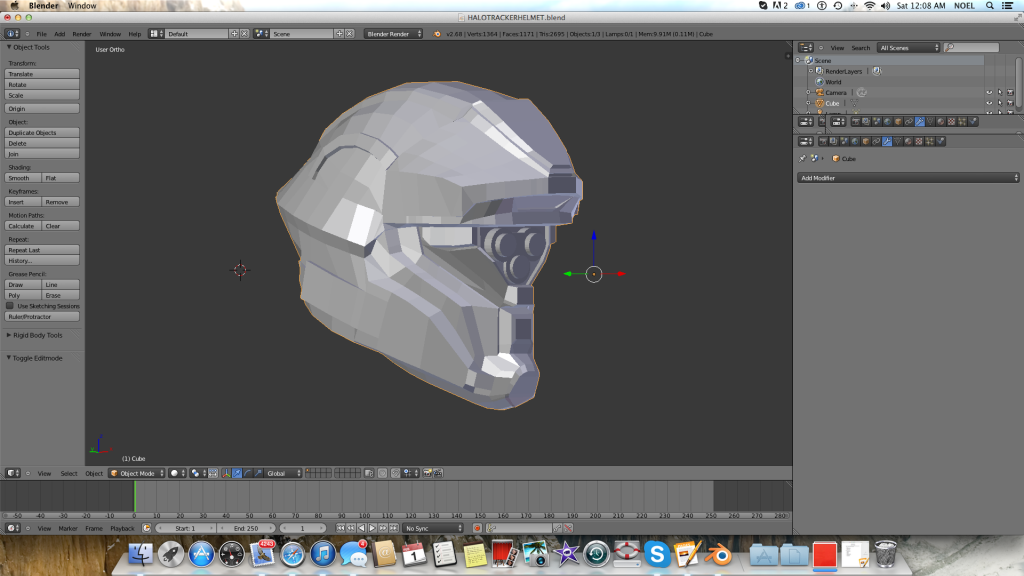The height and width of the screenshot is (576, 1024).
Task: Open Texture tab in lower properties row
Action: coord(919,141)
